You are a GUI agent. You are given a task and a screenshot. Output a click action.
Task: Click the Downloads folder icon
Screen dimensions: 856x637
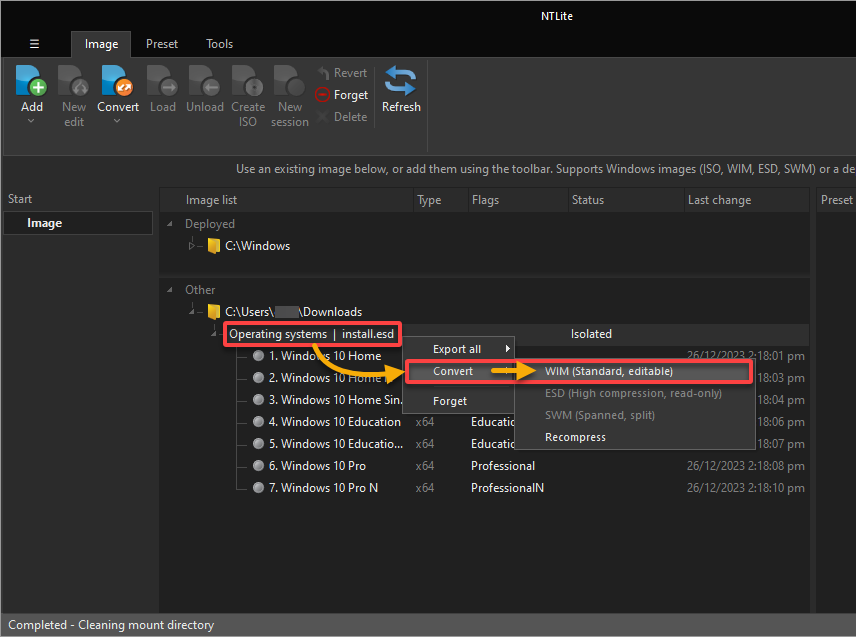[214, 312]
